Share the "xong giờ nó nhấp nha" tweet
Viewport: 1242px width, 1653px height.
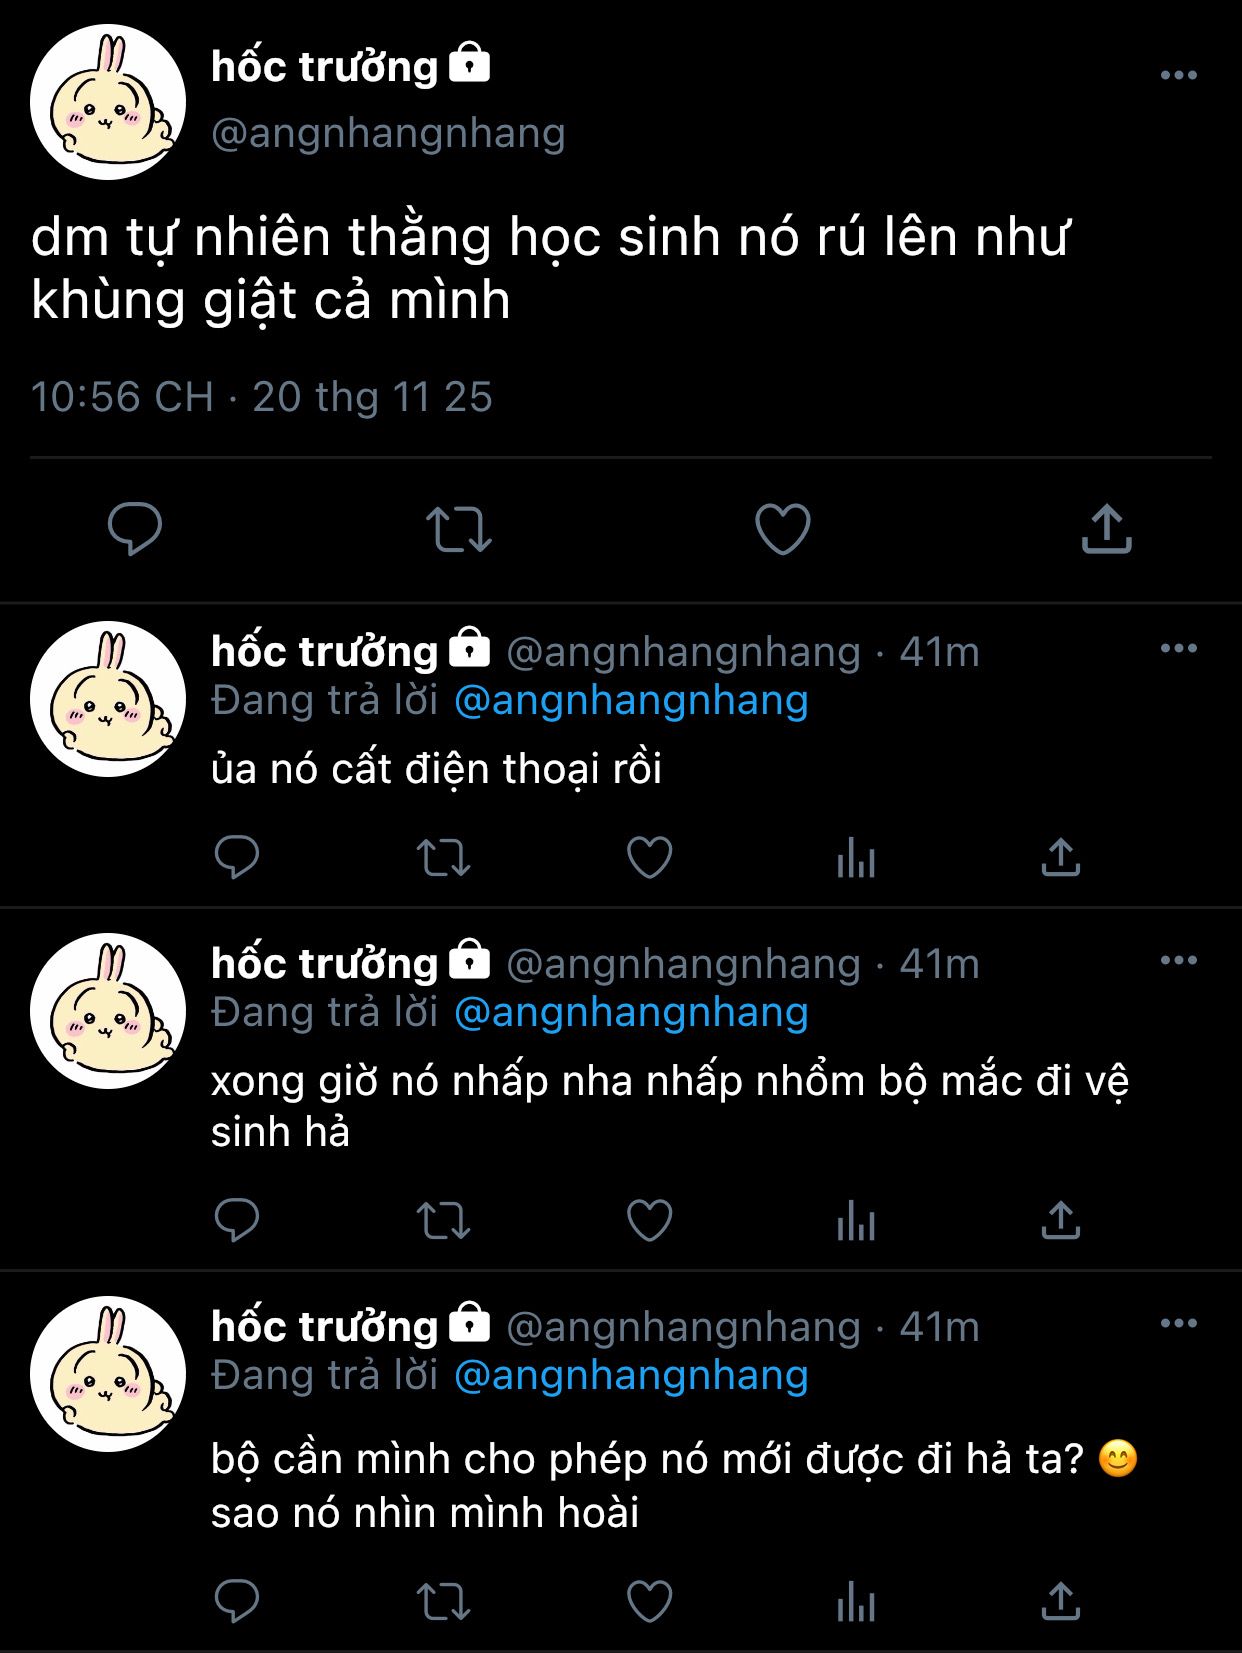pyautogui.click(x=1060, y=1220)
